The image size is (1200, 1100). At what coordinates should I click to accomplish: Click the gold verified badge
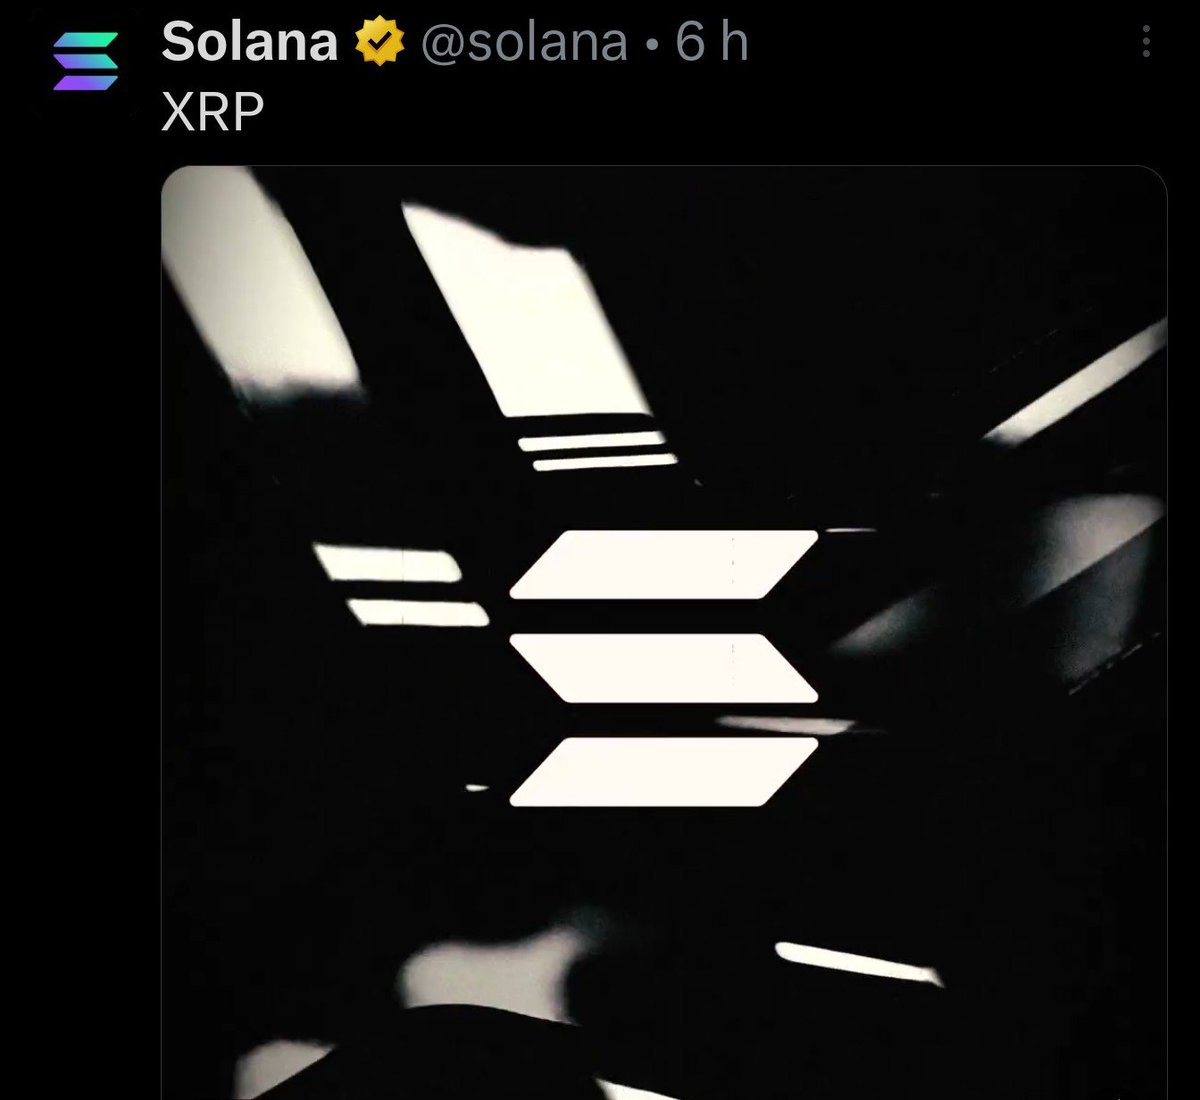tap(379, 43)
